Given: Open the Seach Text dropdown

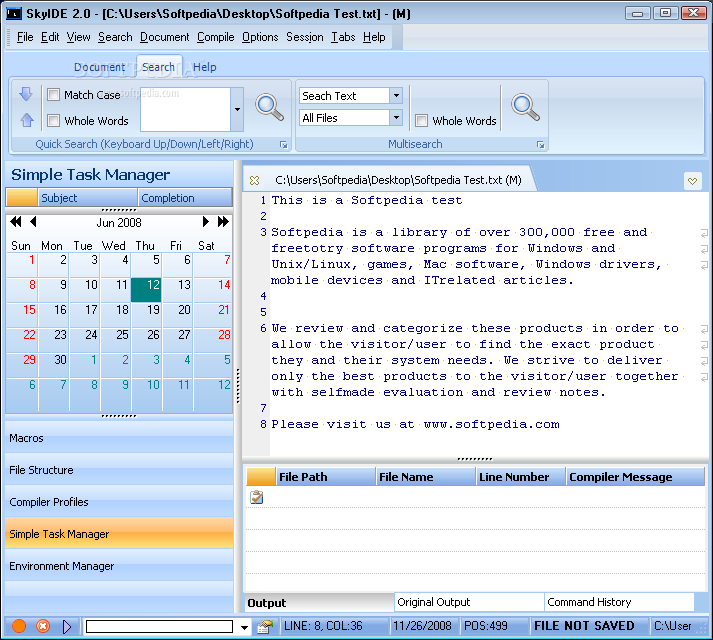Looking at the screenshot, I should [x=396, y=96].
